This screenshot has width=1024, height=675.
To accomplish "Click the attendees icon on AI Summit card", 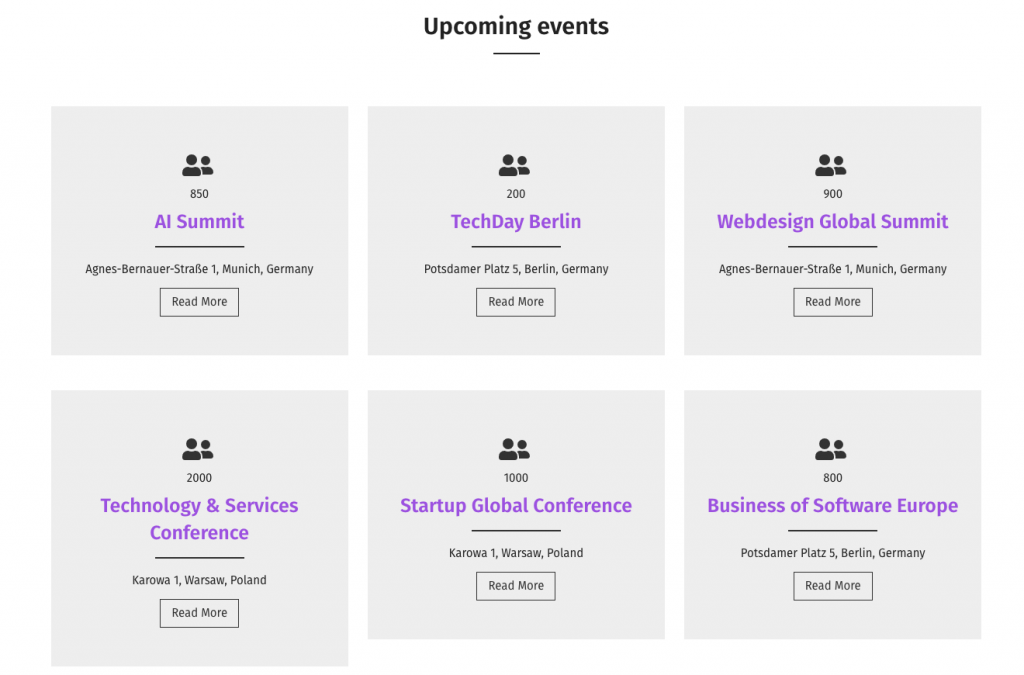I will point(198,166).
